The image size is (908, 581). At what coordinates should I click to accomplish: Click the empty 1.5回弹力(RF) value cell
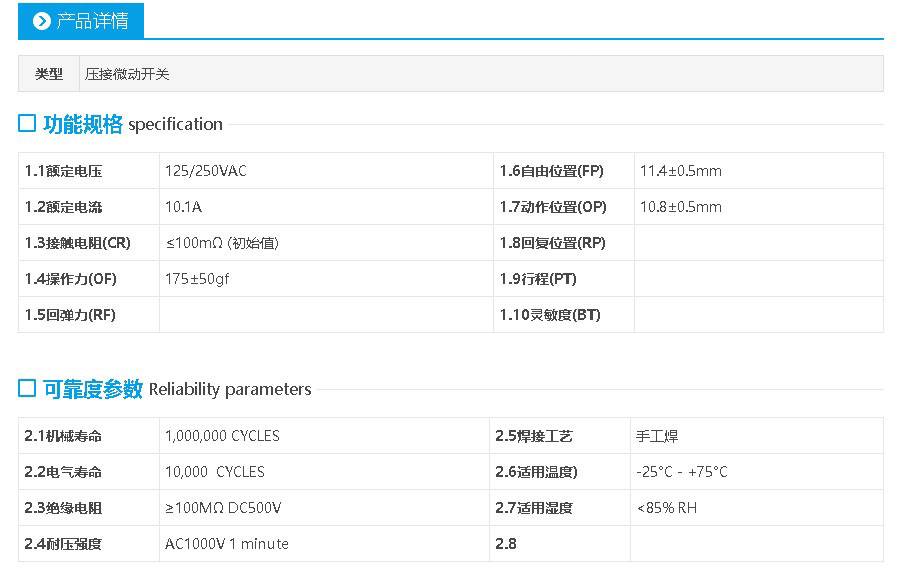326,315
